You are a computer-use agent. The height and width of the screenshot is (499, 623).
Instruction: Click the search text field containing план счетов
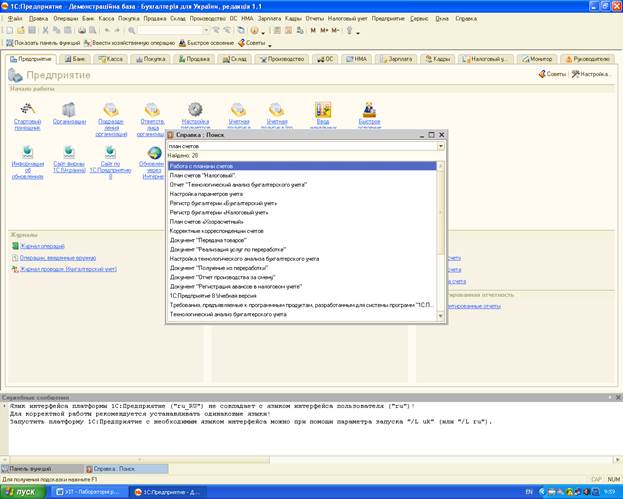click(x=302, y=146)
